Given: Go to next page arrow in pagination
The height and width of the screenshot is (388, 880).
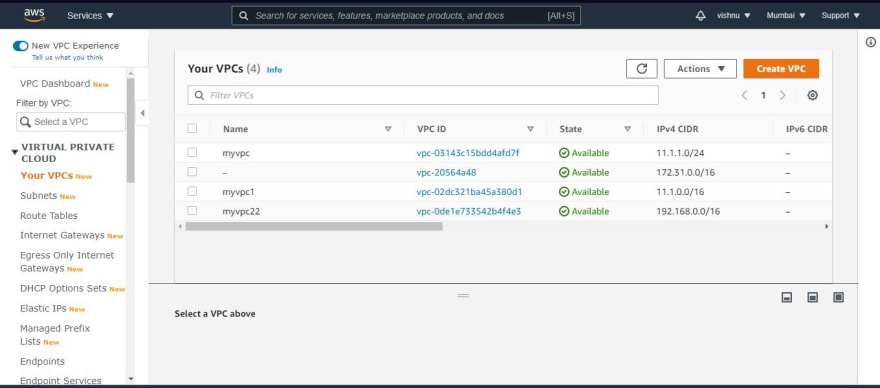Looking at the screenshot, I should tap(782, 95).
